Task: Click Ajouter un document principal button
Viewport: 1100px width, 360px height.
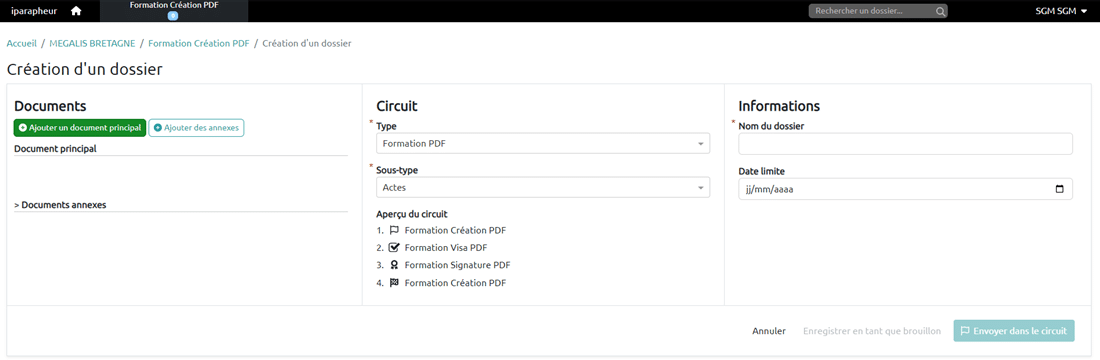Action: [80, 128]
